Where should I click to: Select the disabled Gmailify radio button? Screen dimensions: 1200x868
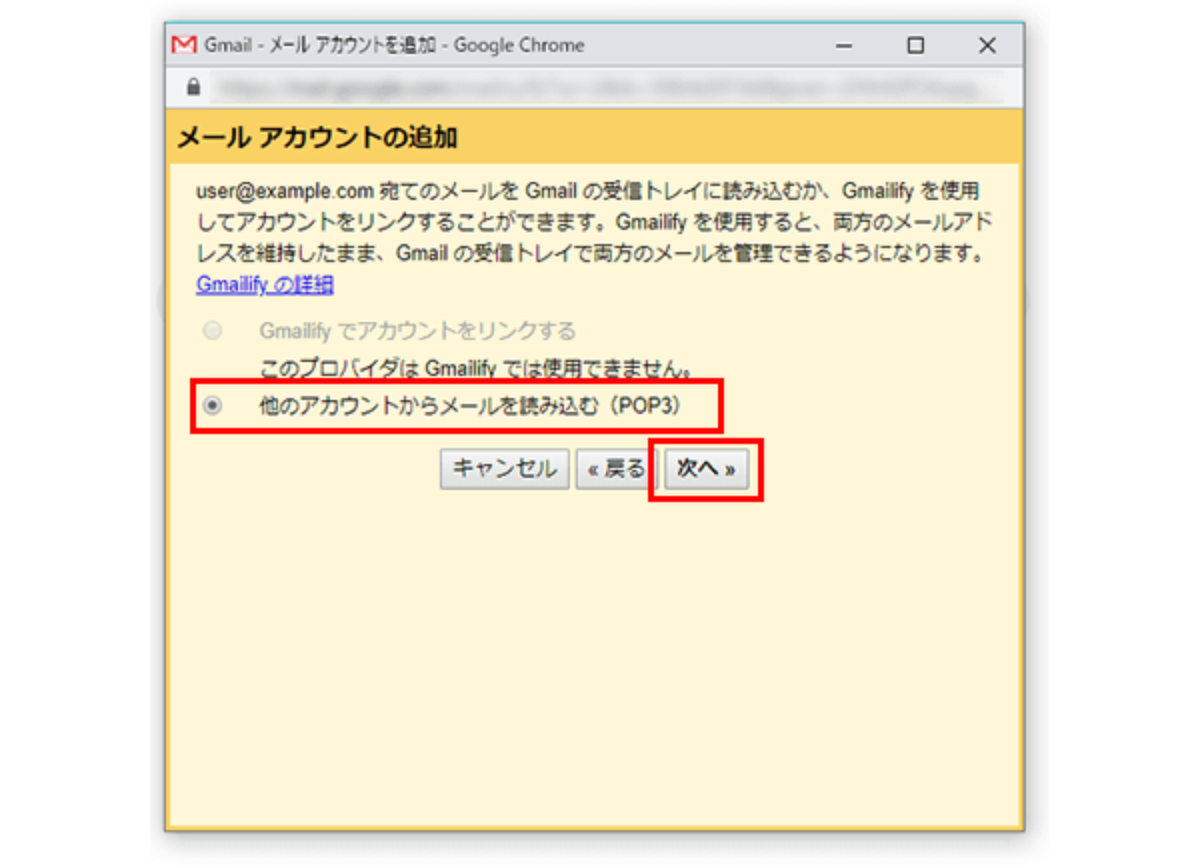coord(212,331)
